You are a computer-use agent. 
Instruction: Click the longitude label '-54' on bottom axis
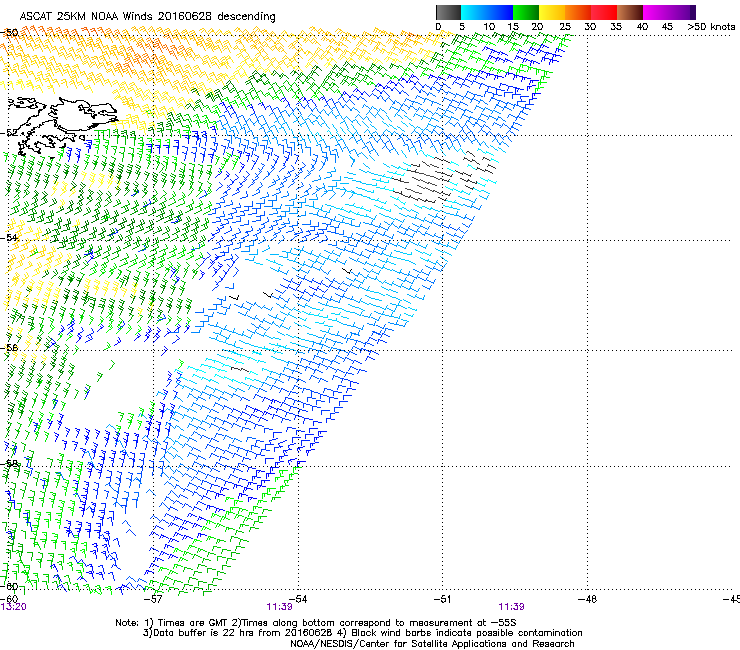click(x=298, y=599)
